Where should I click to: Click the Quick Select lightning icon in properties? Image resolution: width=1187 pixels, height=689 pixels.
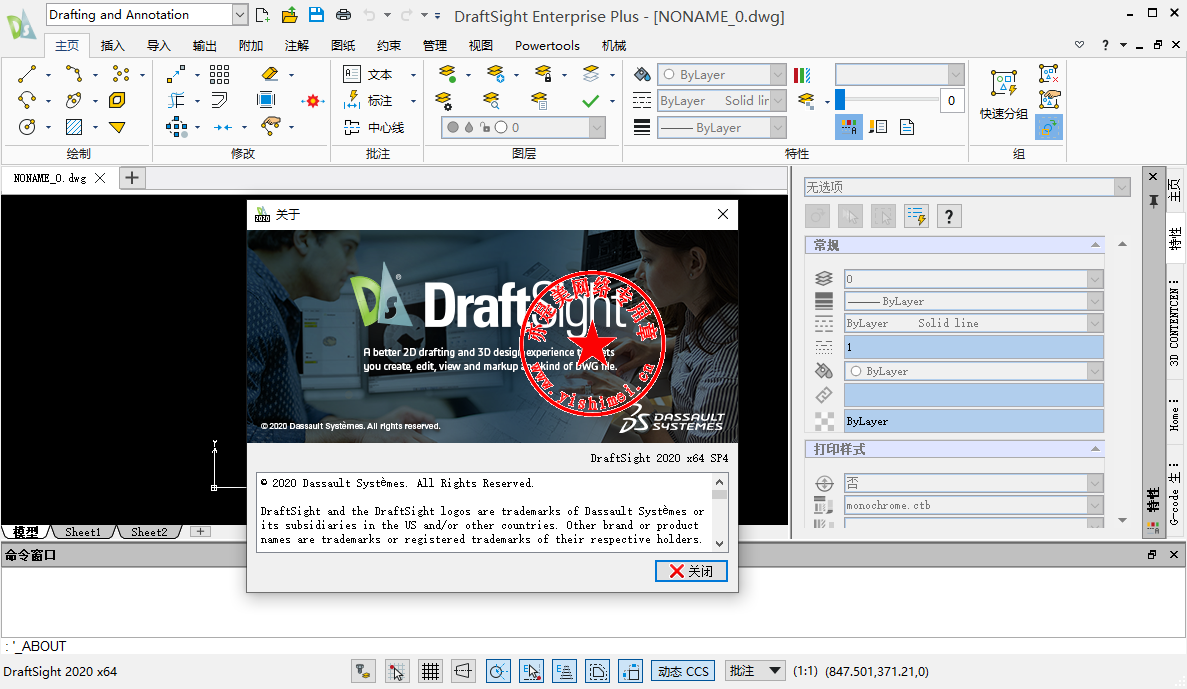[x=915, y=217]
